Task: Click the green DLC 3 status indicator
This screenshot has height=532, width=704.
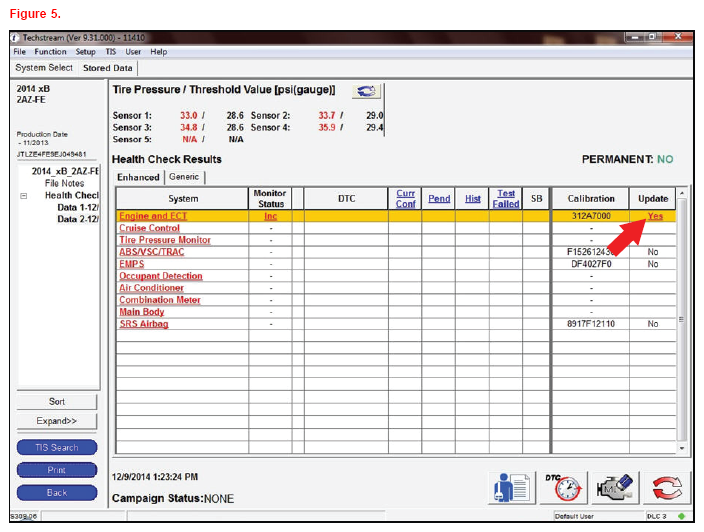Action: (682, 516)
